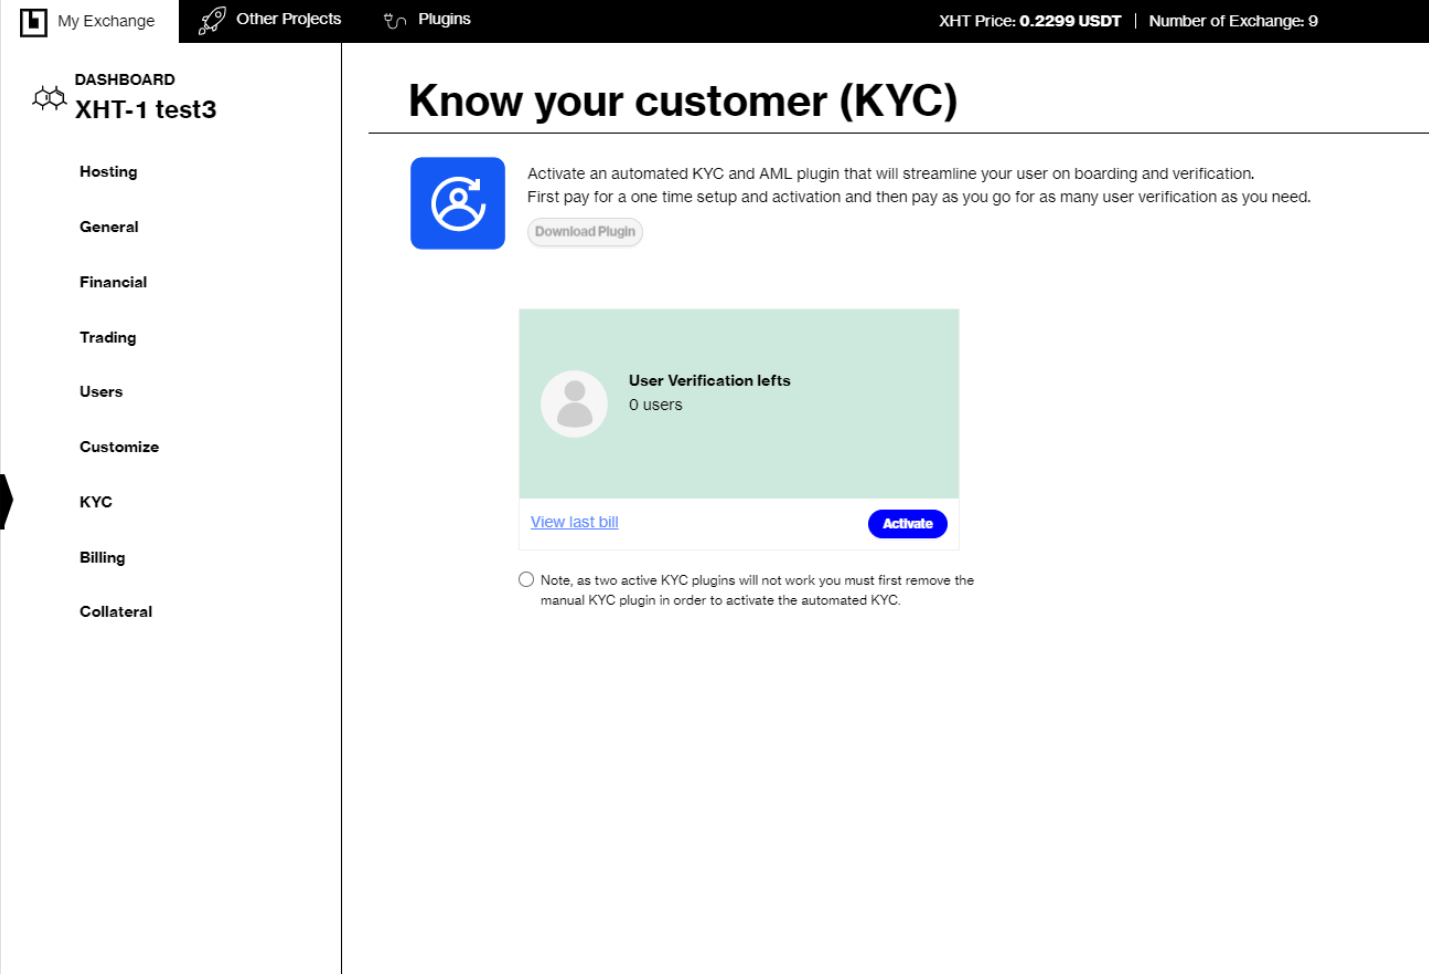This screenshot has height=974, width=1429.
Task: Select Billing in the sidebar
Action: (x=102, y=557)
